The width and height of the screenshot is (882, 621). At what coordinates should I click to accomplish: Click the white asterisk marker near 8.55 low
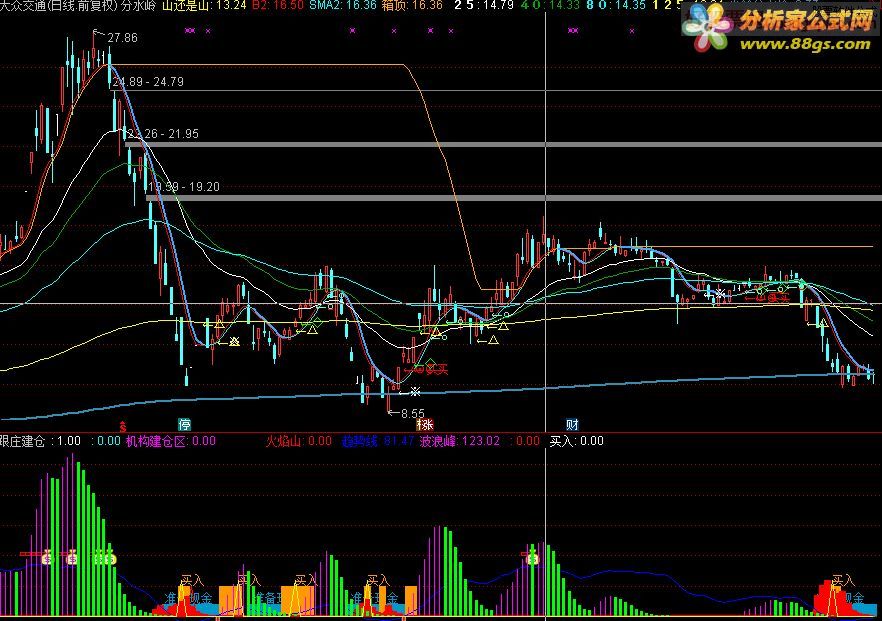pyautogui.click(x=415, y=391)
